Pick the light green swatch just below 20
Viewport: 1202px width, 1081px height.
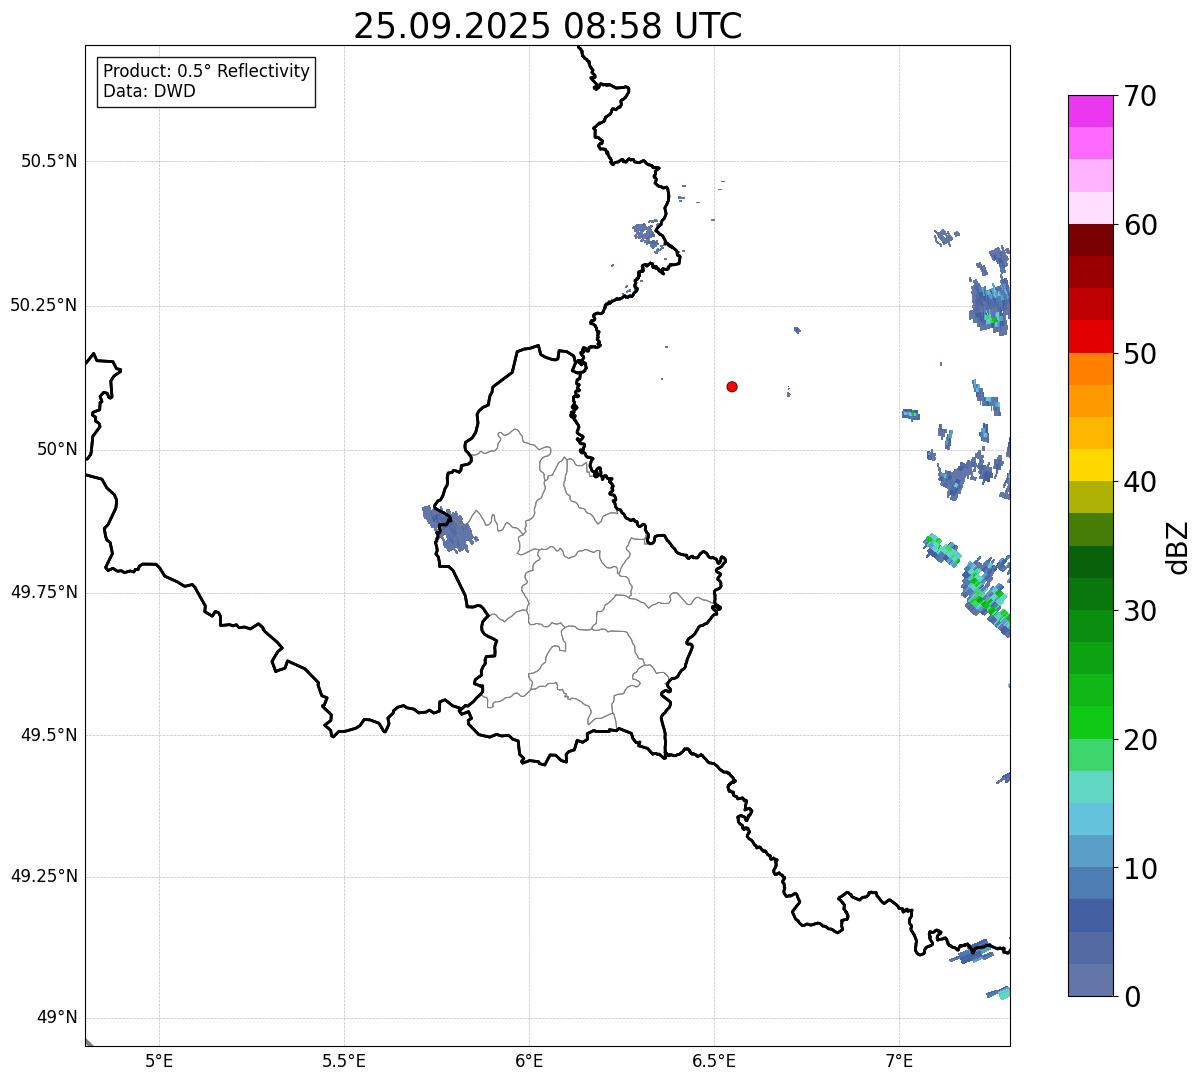pyautogui.click(x=1091, y=755)
